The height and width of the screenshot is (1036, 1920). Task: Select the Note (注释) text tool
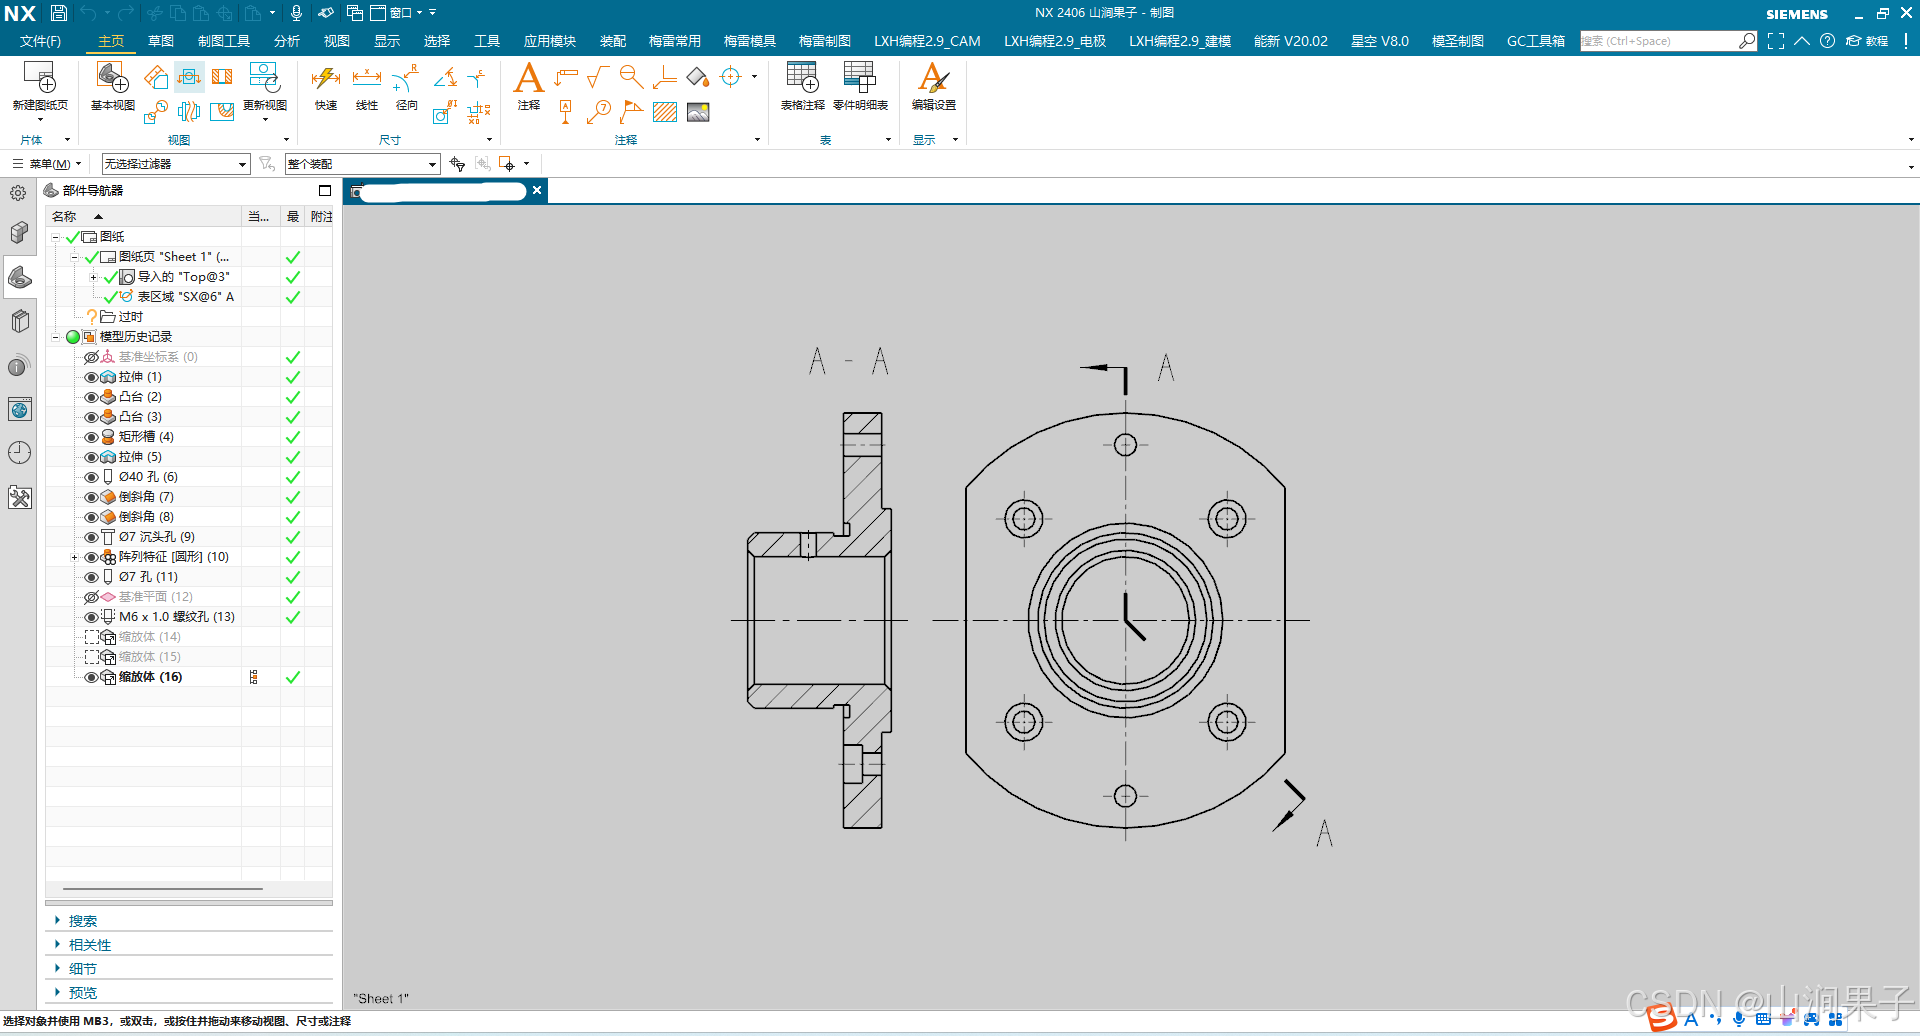[x=528, y=78]
